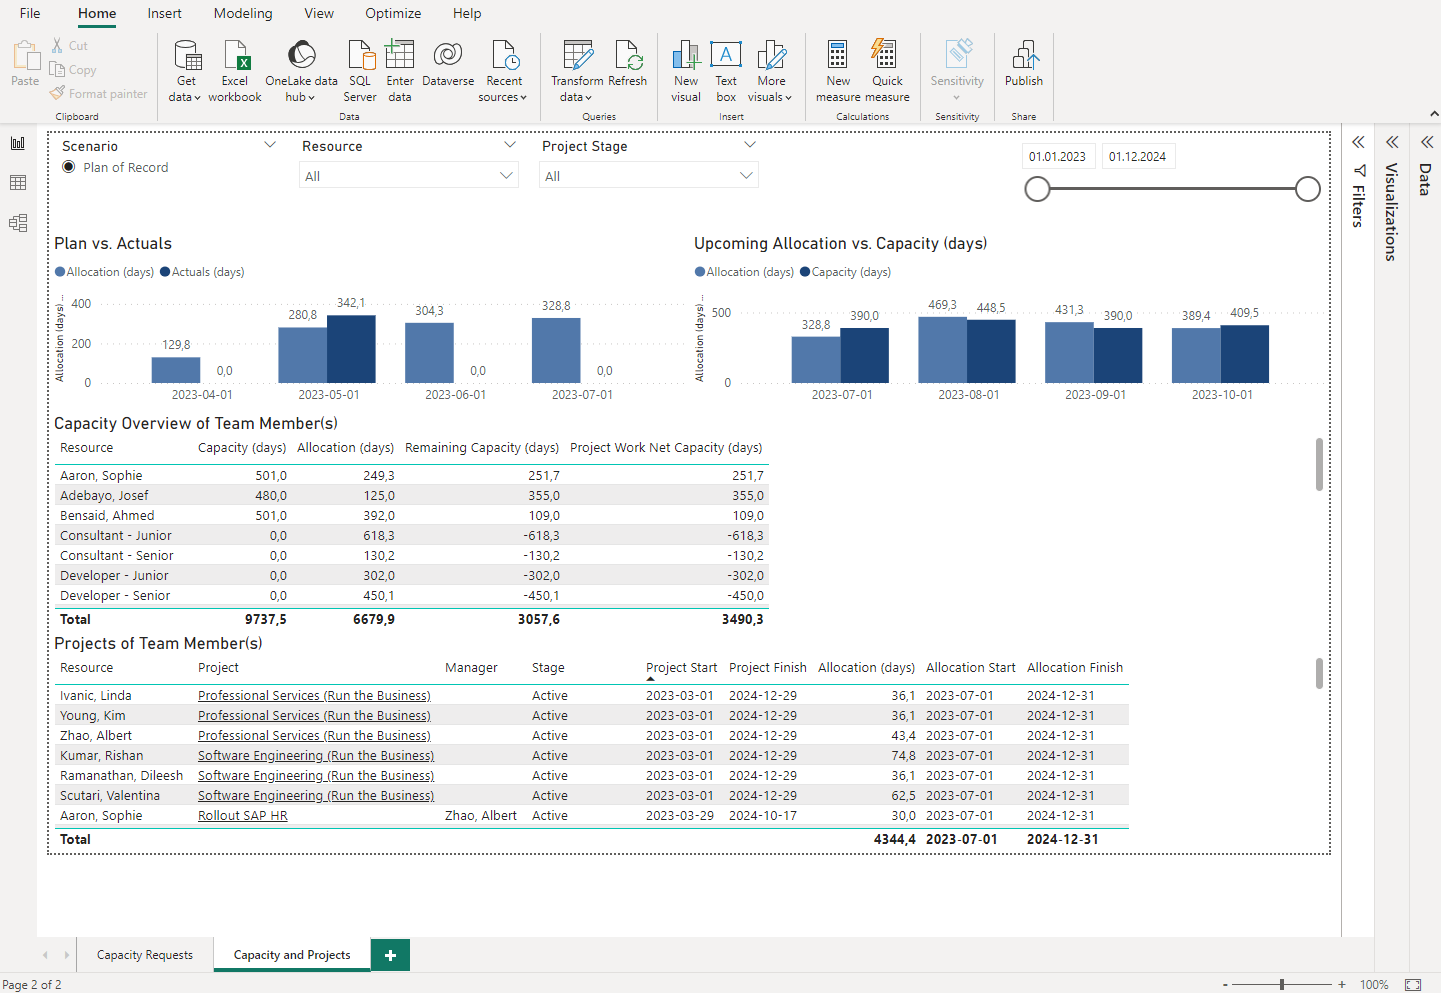Switch to Table view in the left sidebar
This screenshot has width=1441, height=993.
coord(17,182)
